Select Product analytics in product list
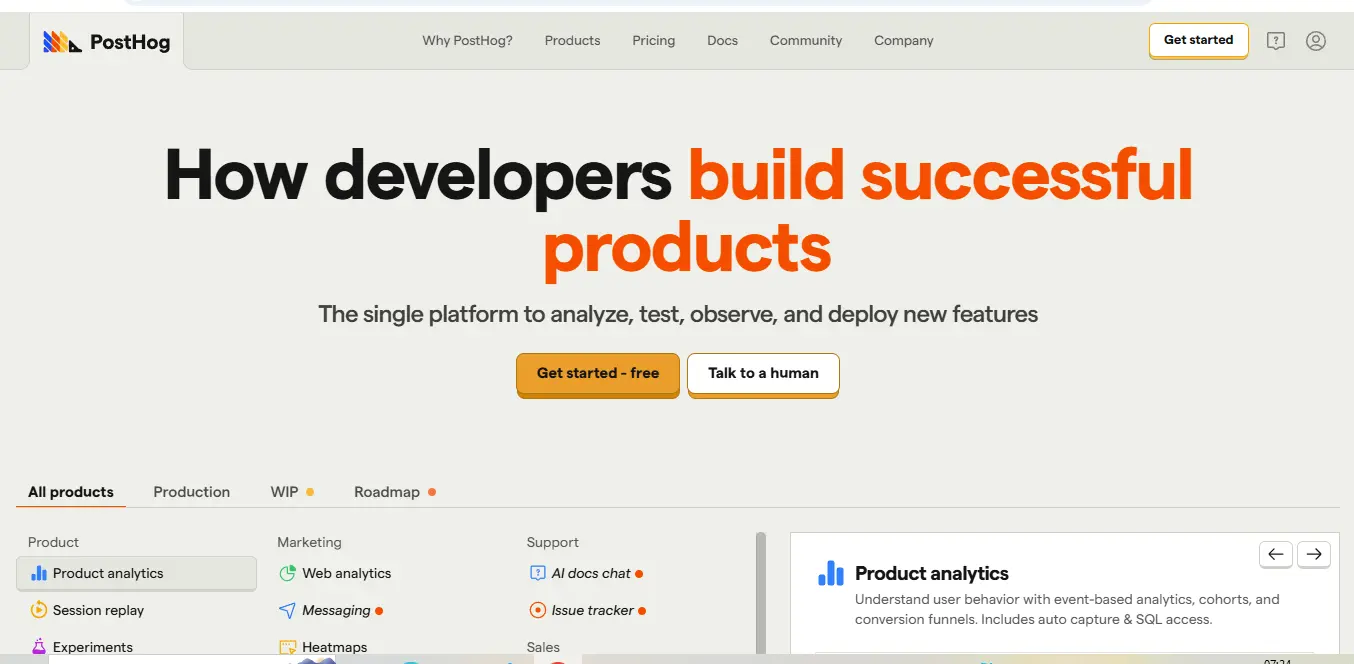The height and width of the screenshot is (664, 1354). (137, 573)
